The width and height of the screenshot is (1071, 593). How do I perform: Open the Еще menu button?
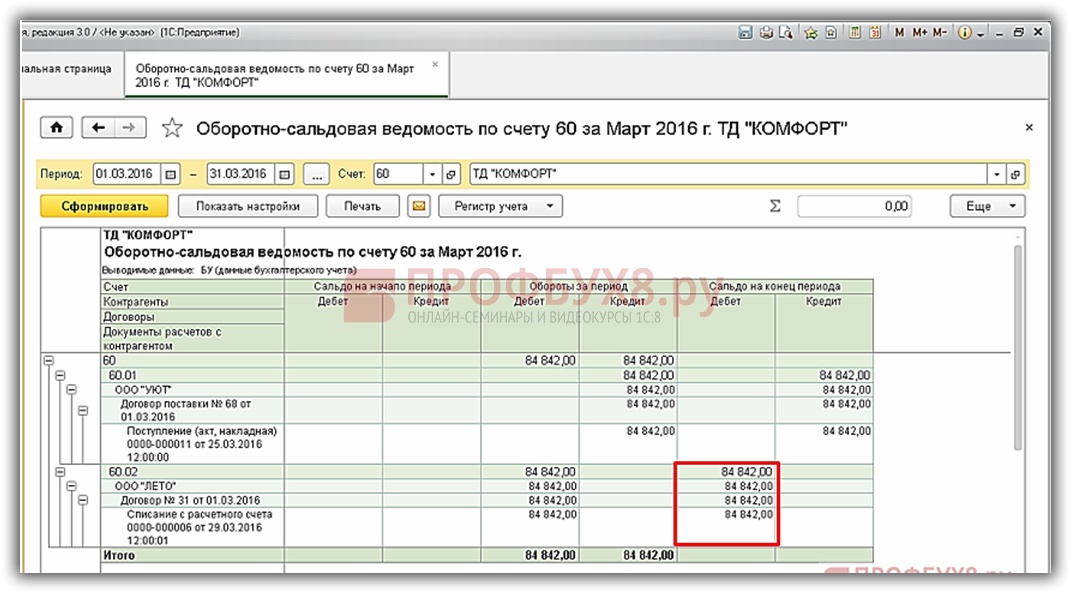tap(987, 206)
